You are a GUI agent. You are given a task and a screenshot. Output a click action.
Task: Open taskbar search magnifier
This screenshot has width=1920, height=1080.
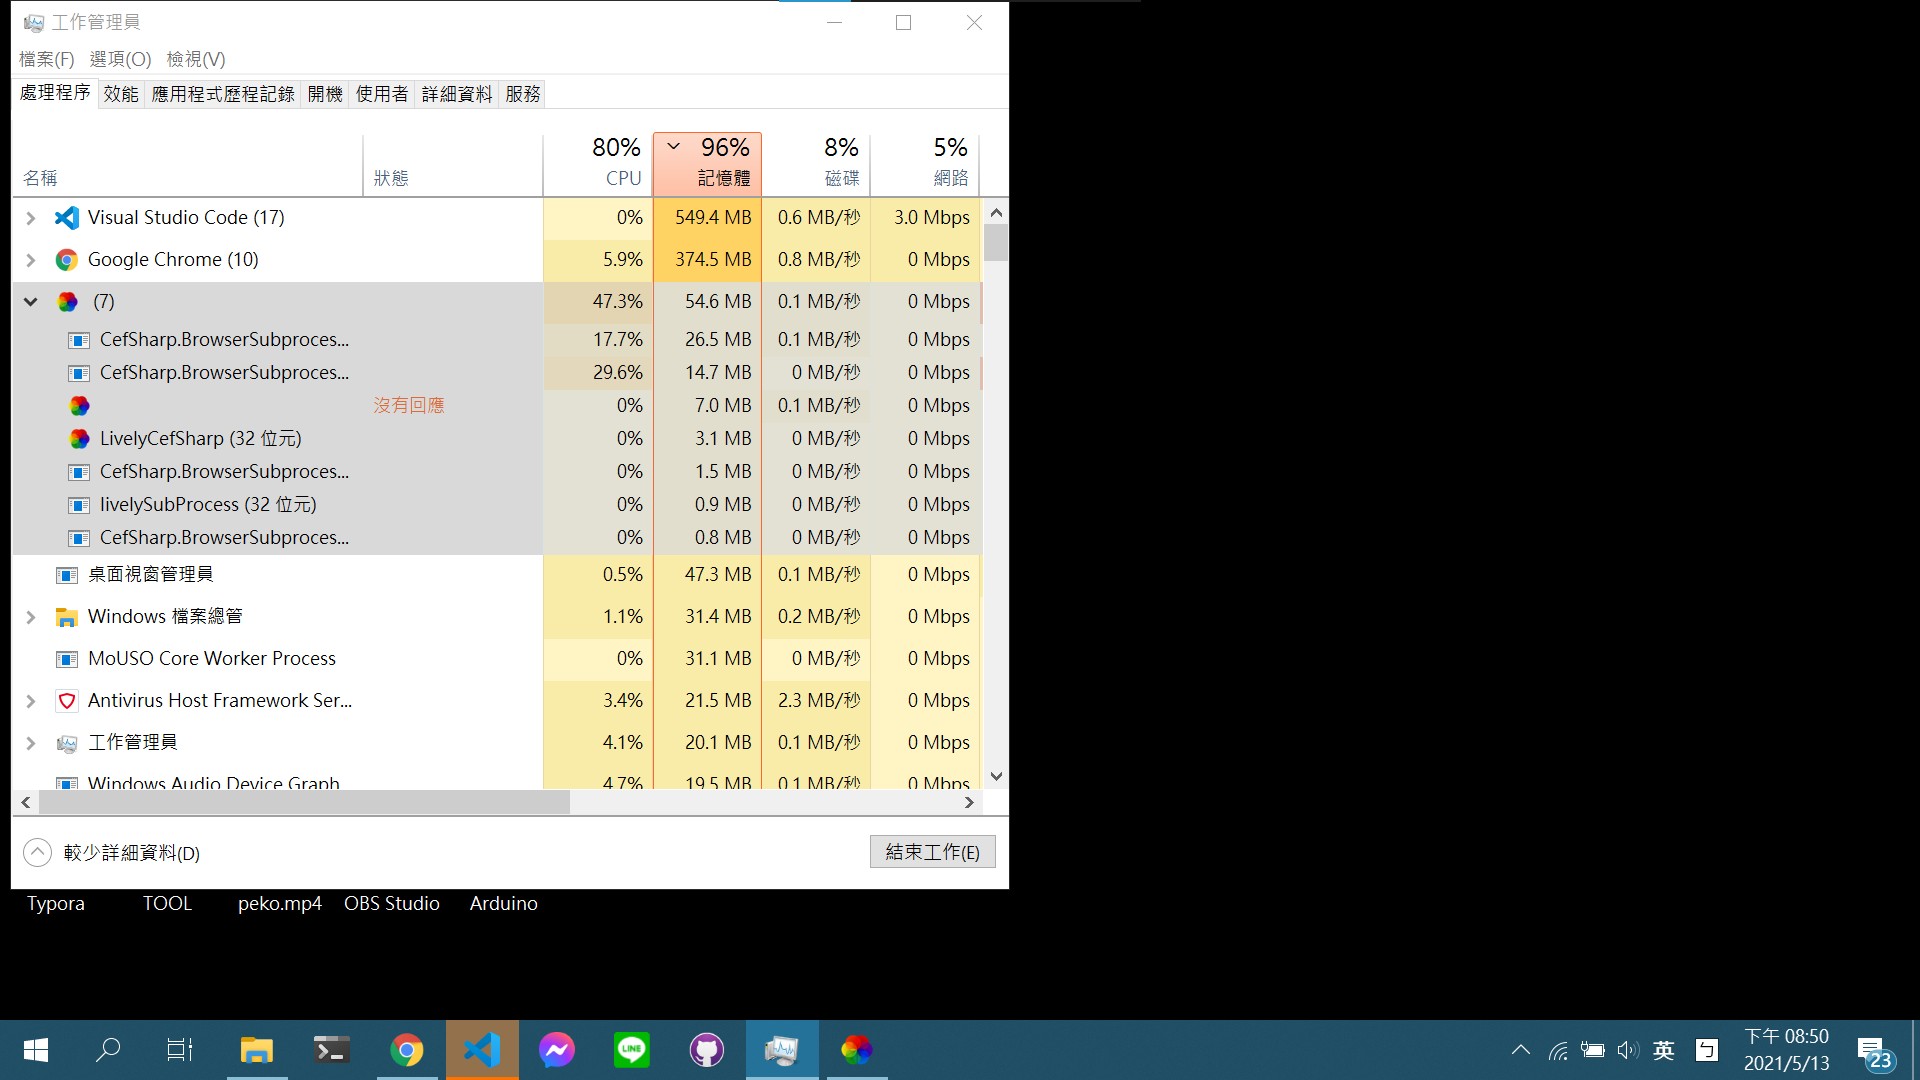(x=108, y=1050)
